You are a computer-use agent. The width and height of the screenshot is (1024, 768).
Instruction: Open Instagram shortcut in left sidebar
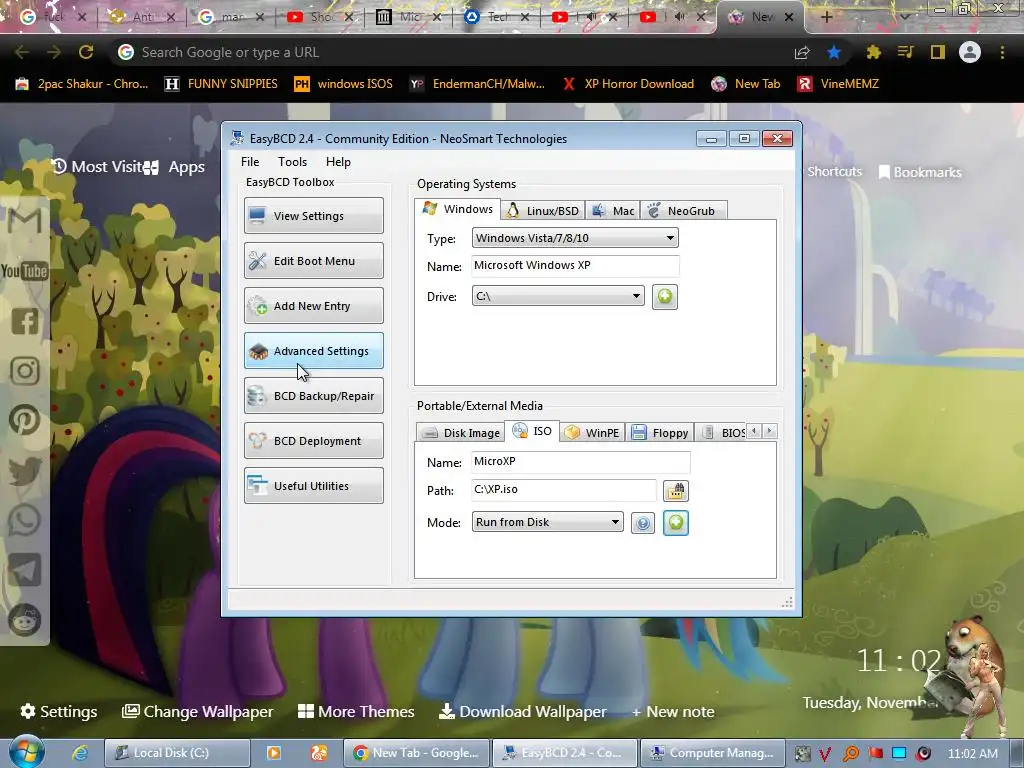(25, 371)
